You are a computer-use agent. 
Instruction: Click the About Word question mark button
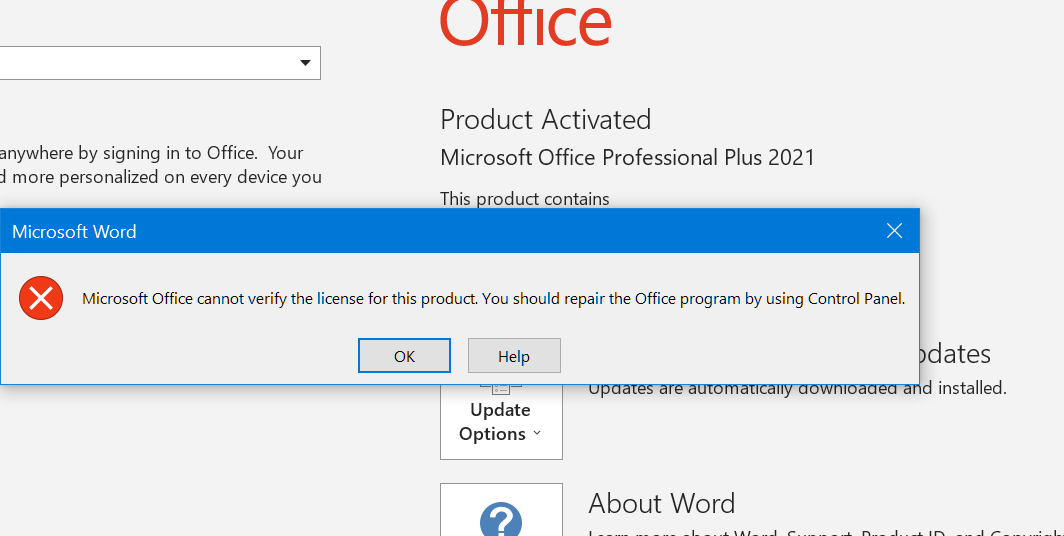pos(501,510)
